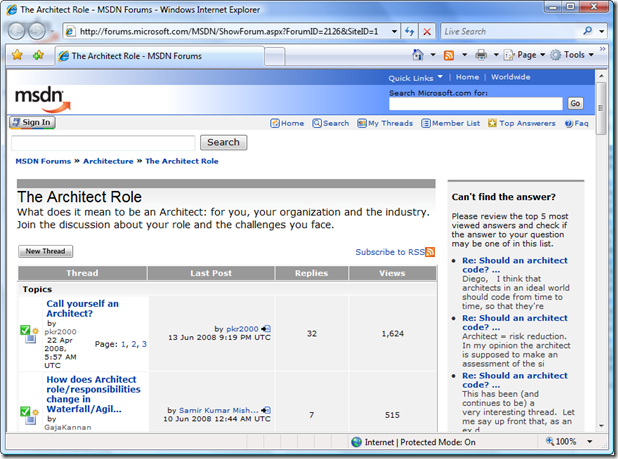Screen dimensions: 618x459
Task: Open Top Answerers navigation item
Action: pos(521,123)
